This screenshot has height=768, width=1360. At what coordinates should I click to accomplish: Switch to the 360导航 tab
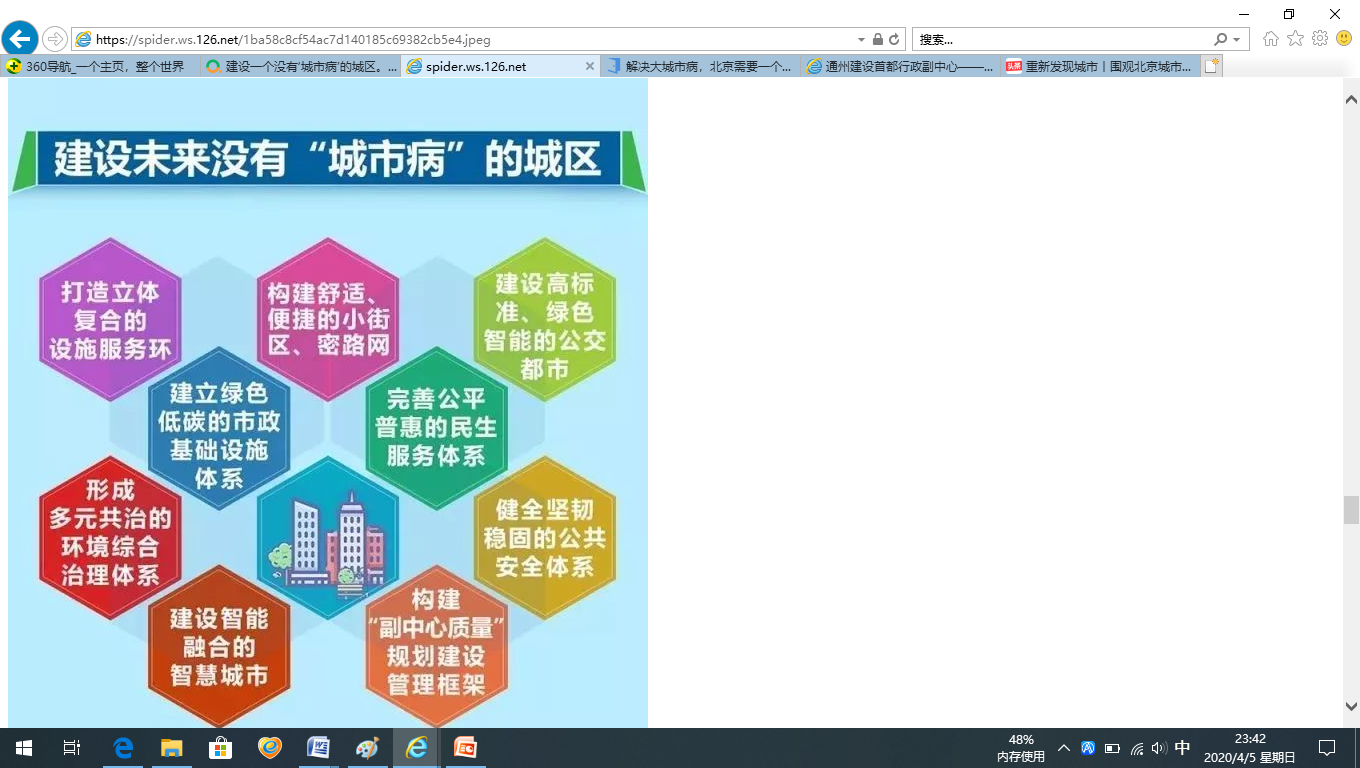coord(100,66)
